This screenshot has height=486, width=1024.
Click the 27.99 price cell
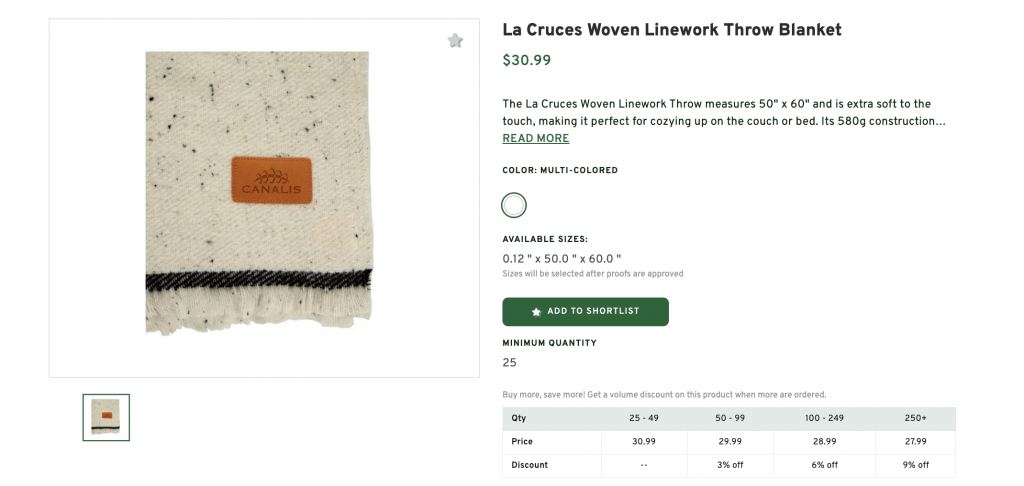point(915,441)
